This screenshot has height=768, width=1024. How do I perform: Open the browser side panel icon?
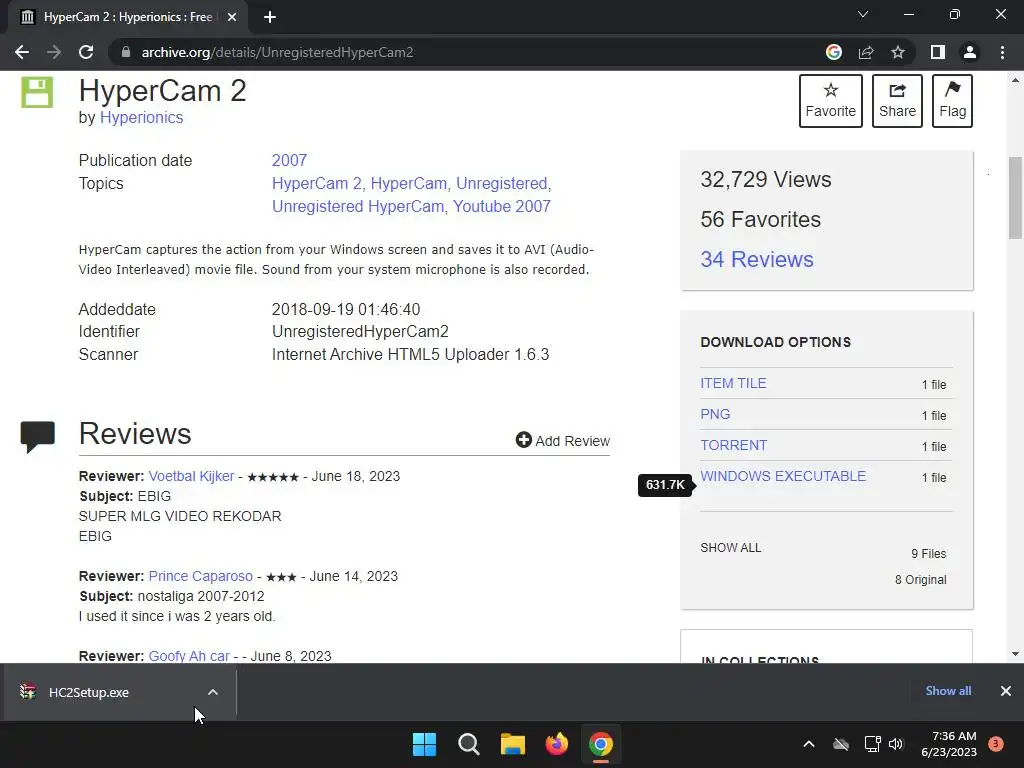[938, 52]
